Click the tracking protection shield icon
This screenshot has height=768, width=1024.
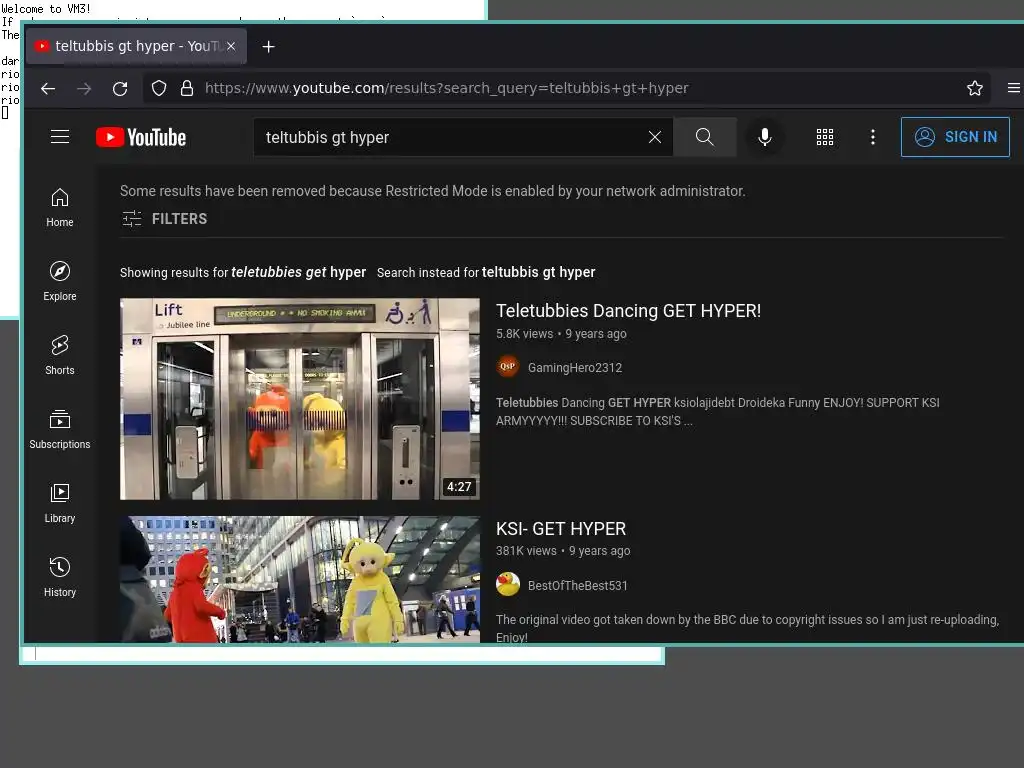pos(159,88)
